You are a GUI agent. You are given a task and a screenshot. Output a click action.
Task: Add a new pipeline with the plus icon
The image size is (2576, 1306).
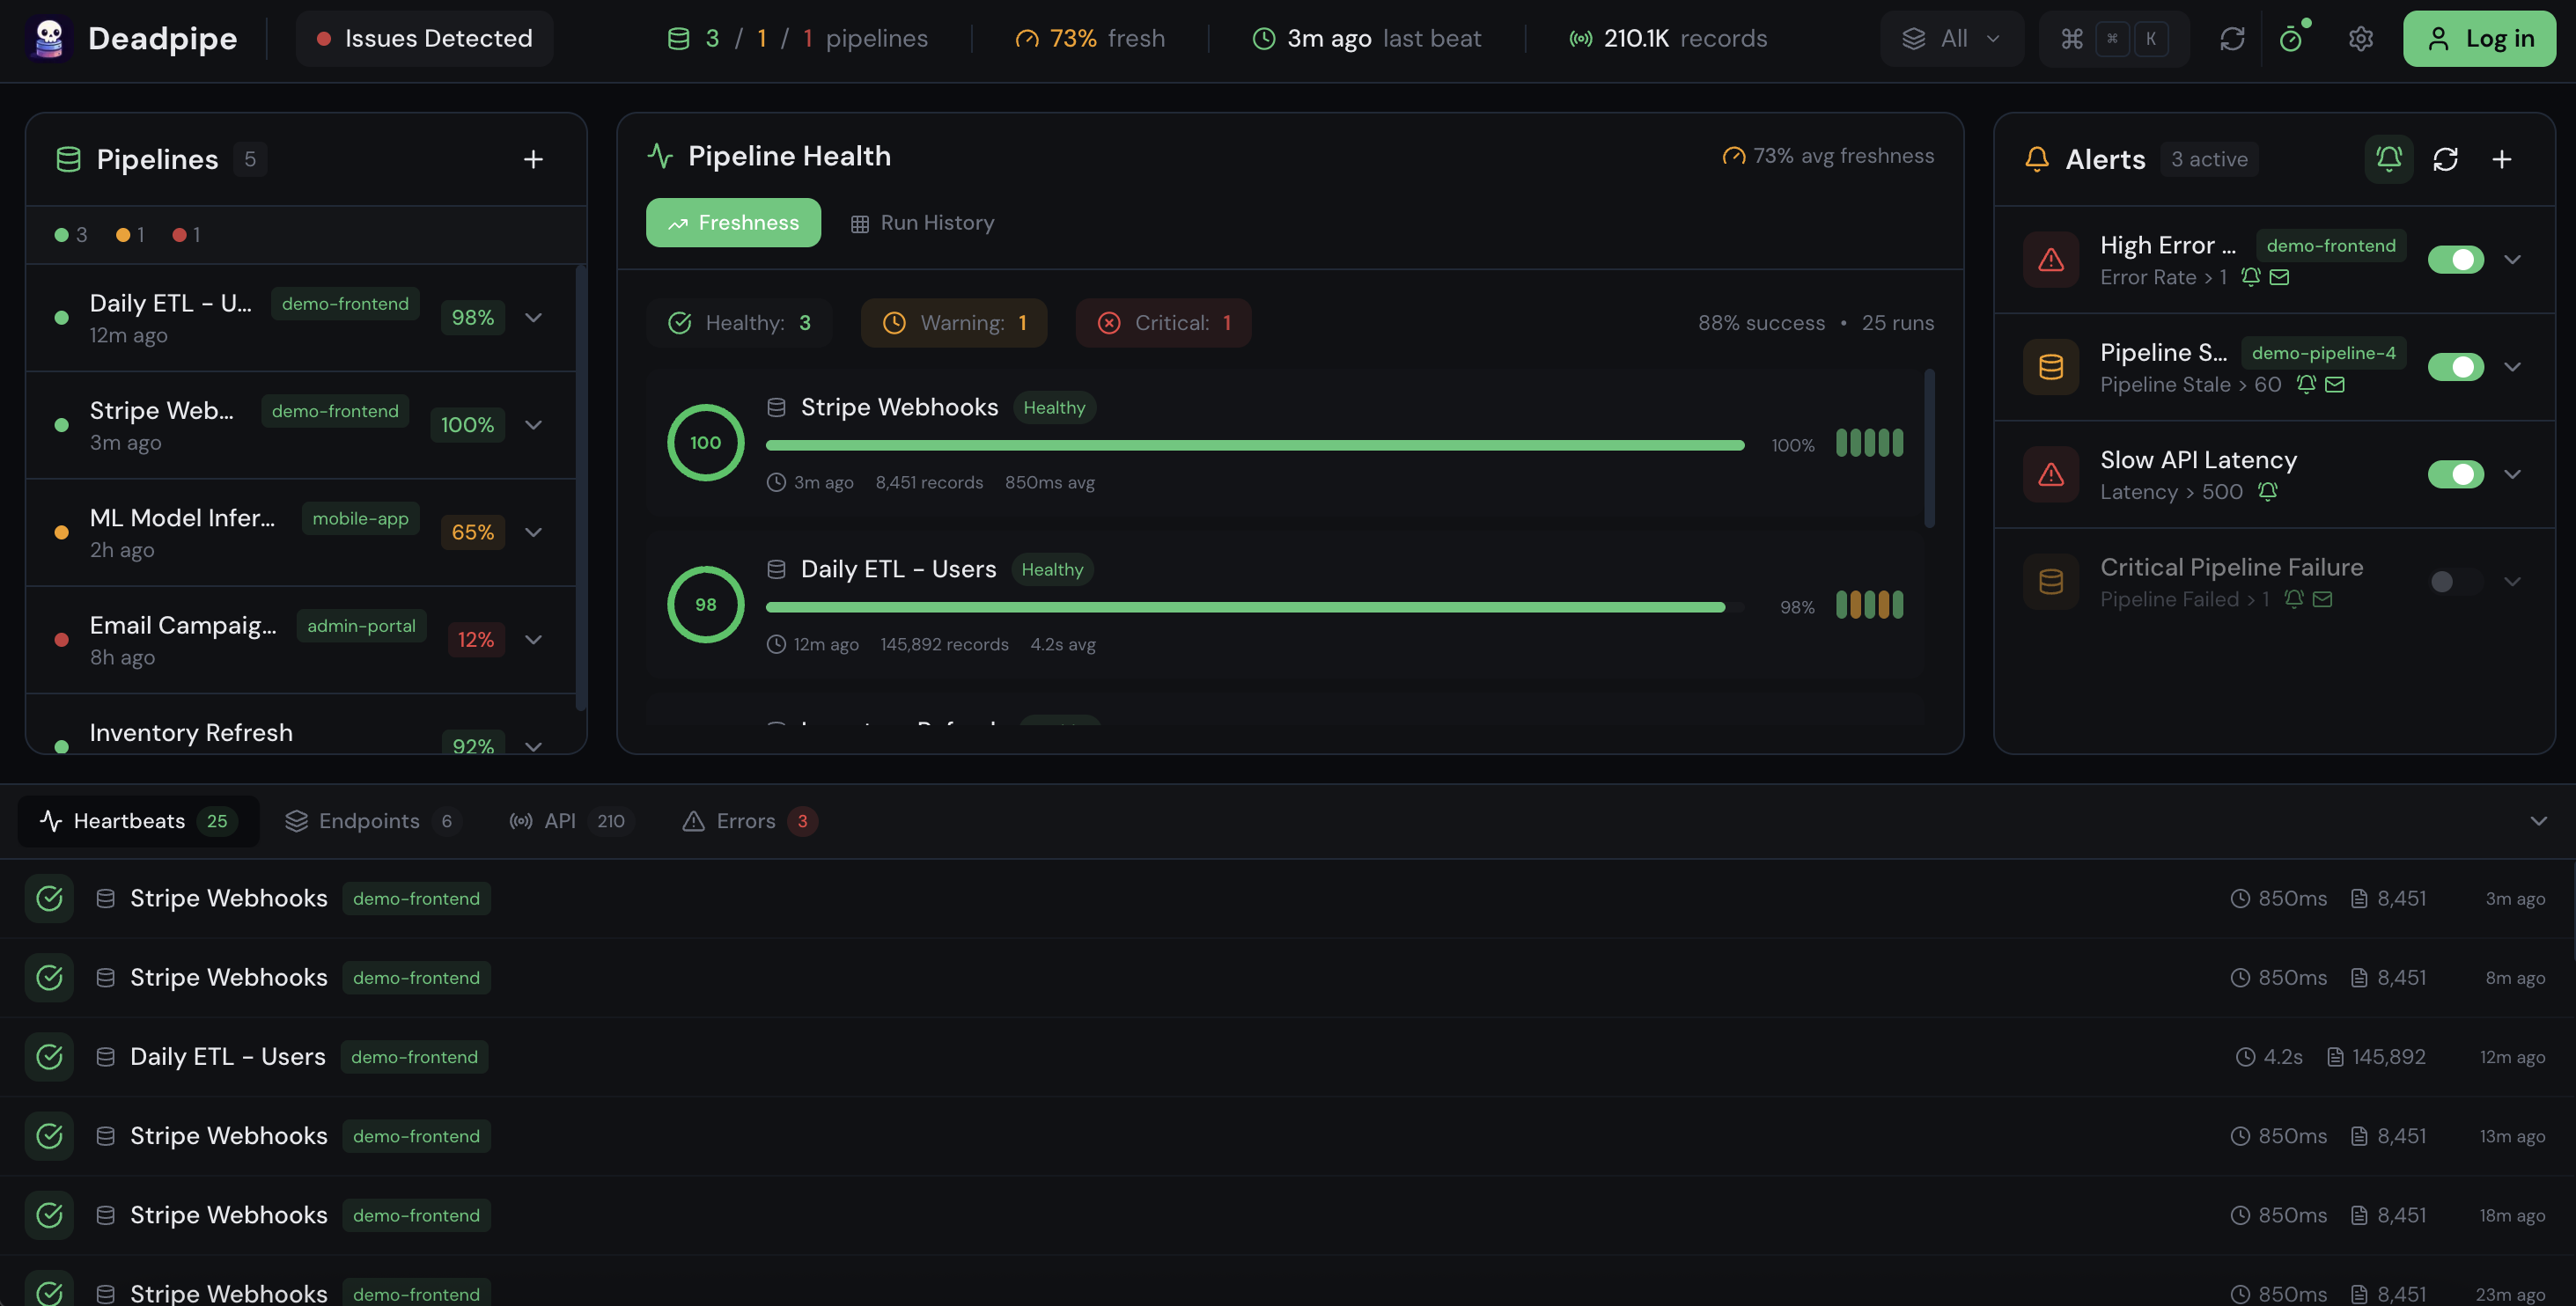(535, 158)
